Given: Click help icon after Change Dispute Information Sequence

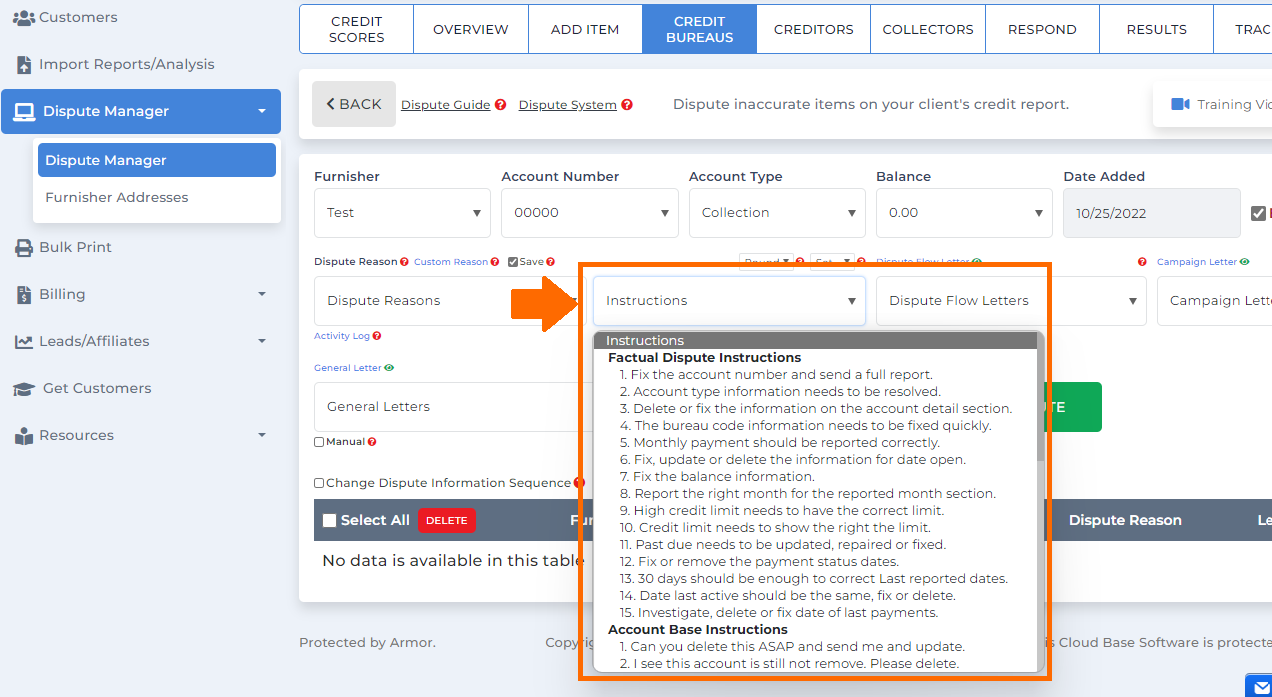Looking at the screenshot, I should tap(578, 483).
